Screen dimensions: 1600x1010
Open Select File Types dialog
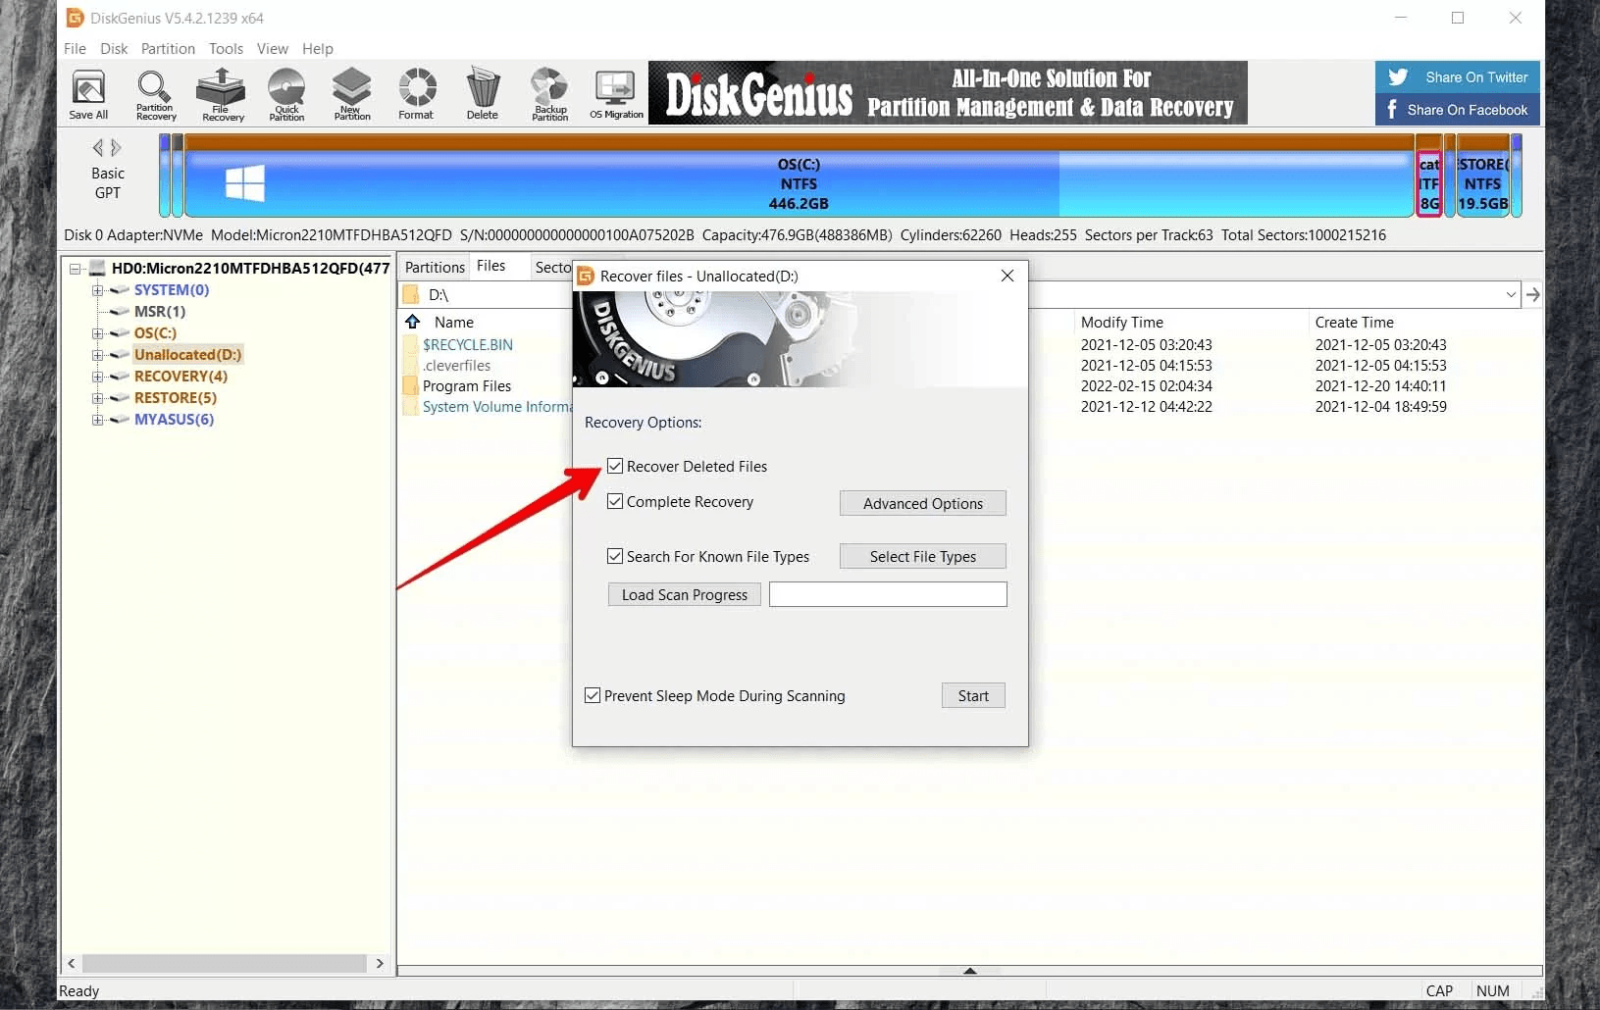pos(921,556)
